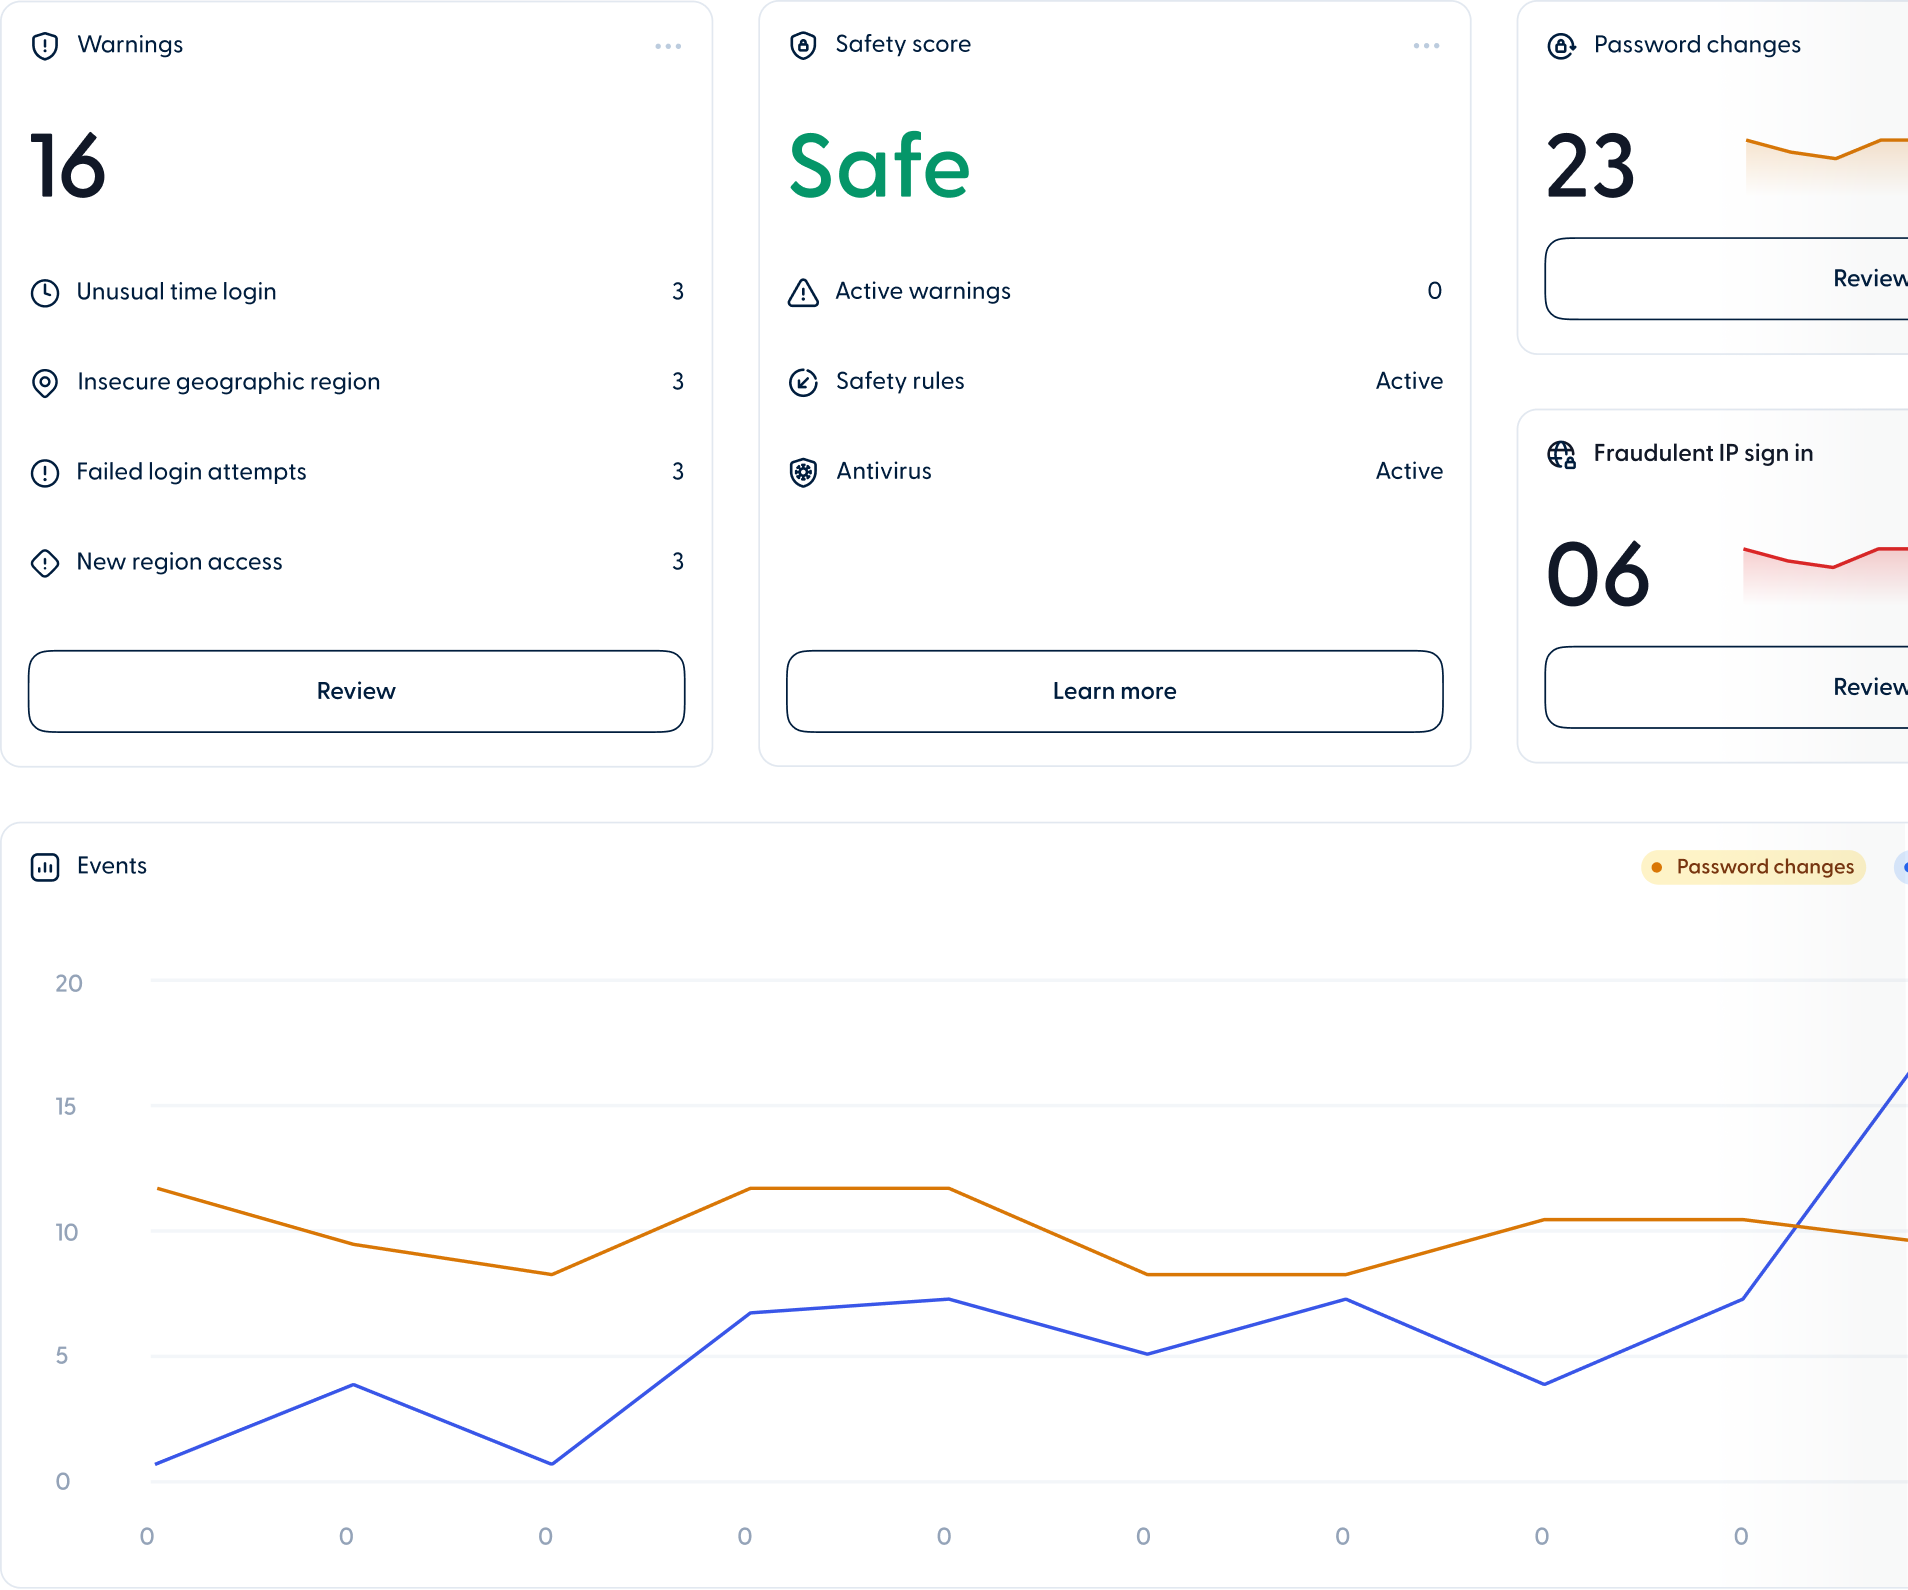This screenshot has width=1908, height=1590.
Task: Open the Safety score card options menu
Action: (x=1426, y=46)
